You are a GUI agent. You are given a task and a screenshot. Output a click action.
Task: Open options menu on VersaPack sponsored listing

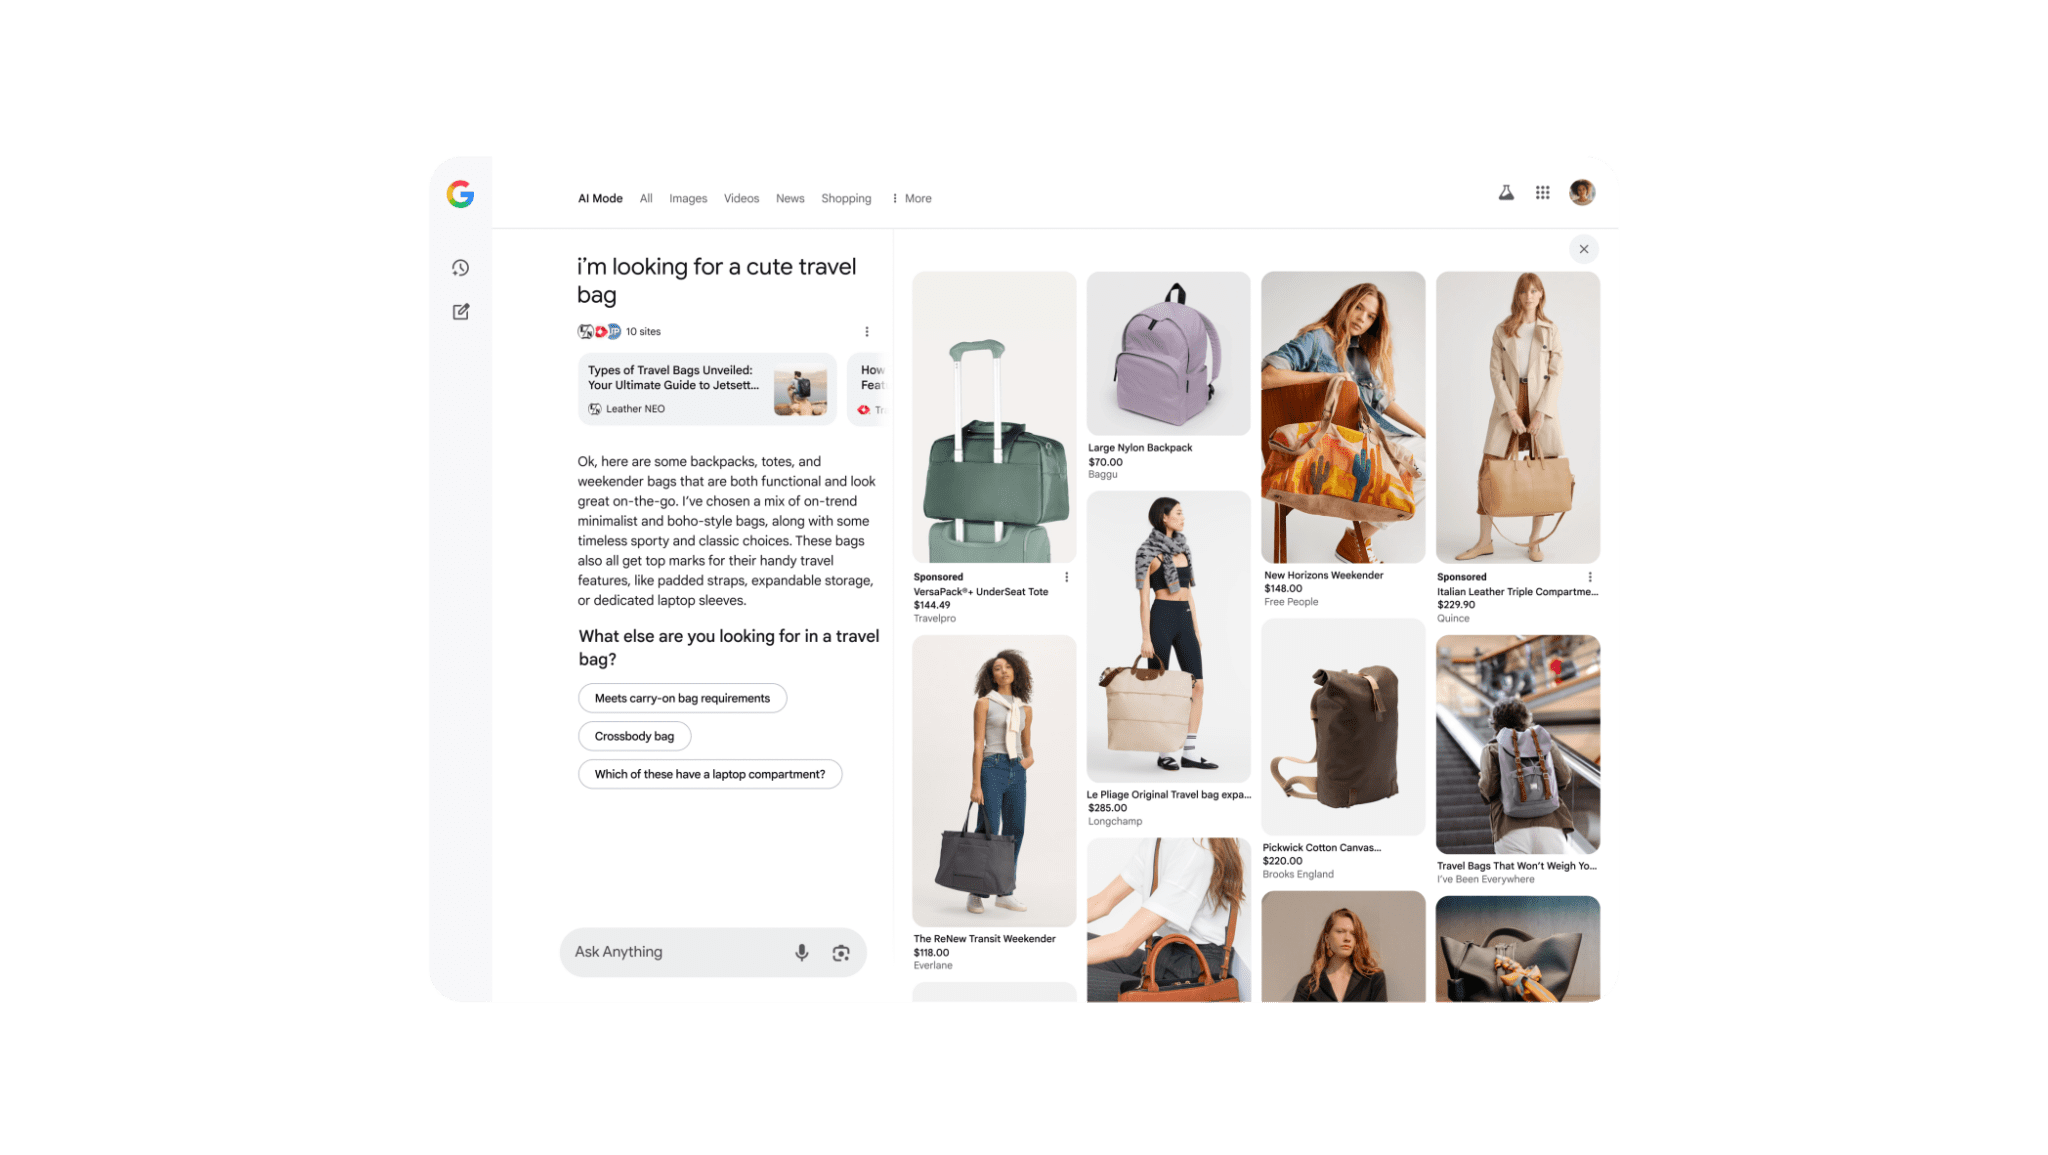(1066, 577)
